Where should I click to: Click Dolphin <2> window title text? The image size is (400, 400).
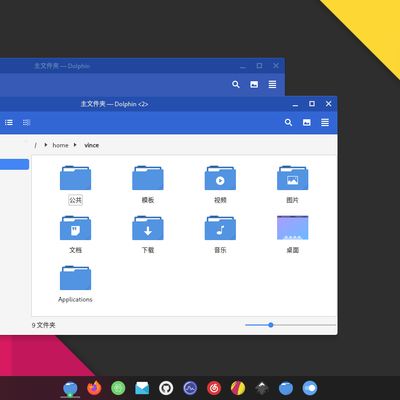(114, 104)
